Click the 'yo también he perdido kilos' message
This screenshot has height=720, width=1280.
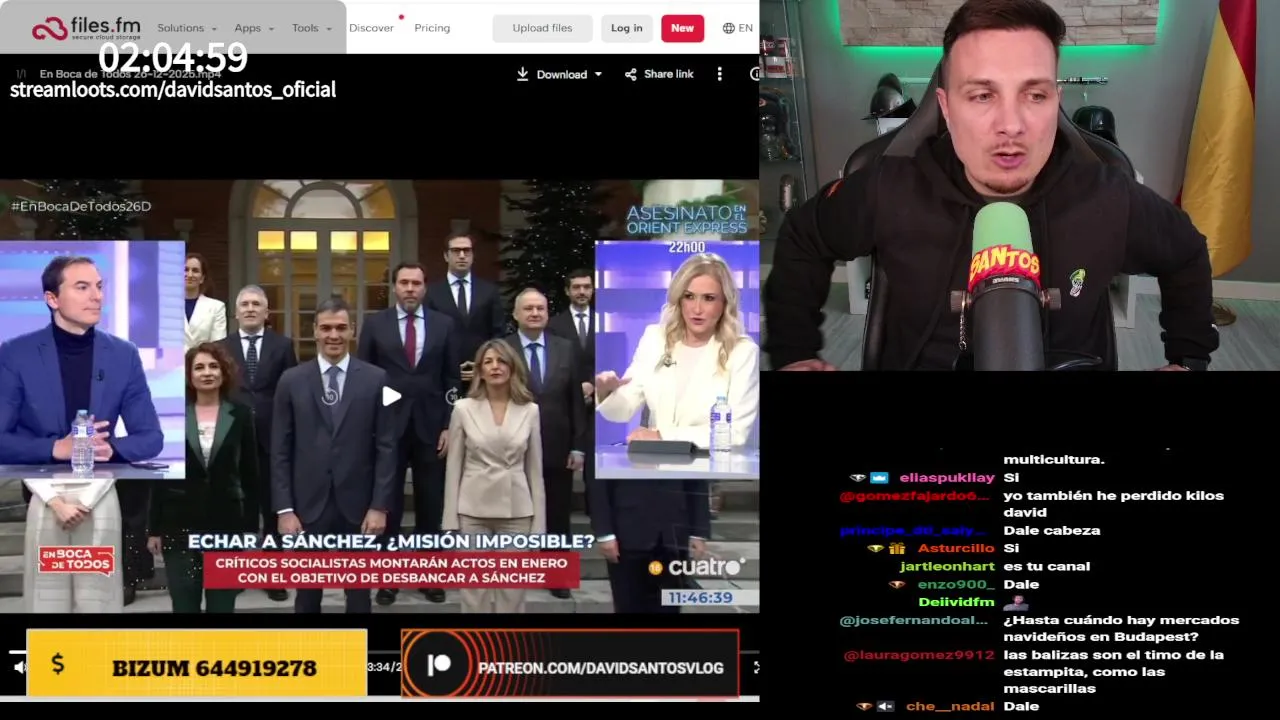1113,503
